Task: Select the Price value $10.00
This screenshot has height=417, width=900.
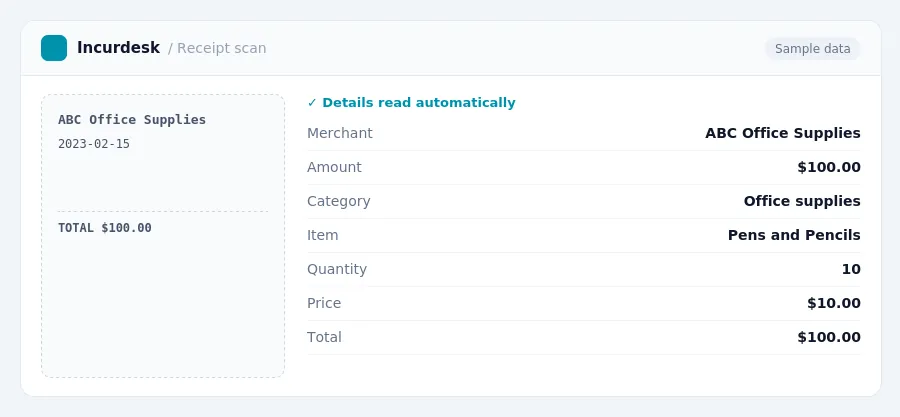Action: click(x=834, y=303)
